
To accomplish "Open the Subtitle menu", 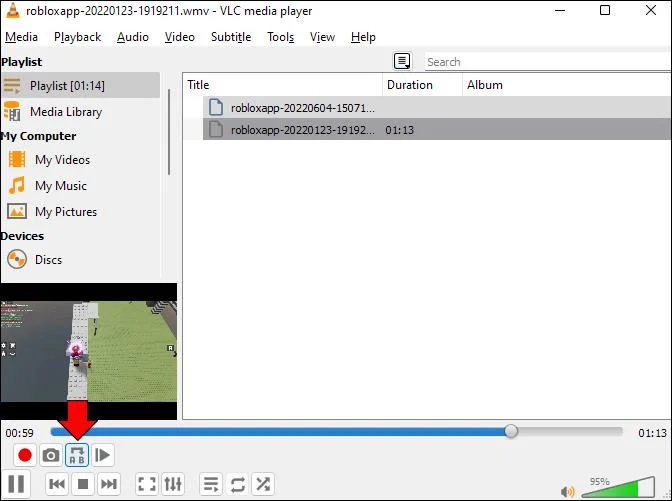I will tap(231, 37).
